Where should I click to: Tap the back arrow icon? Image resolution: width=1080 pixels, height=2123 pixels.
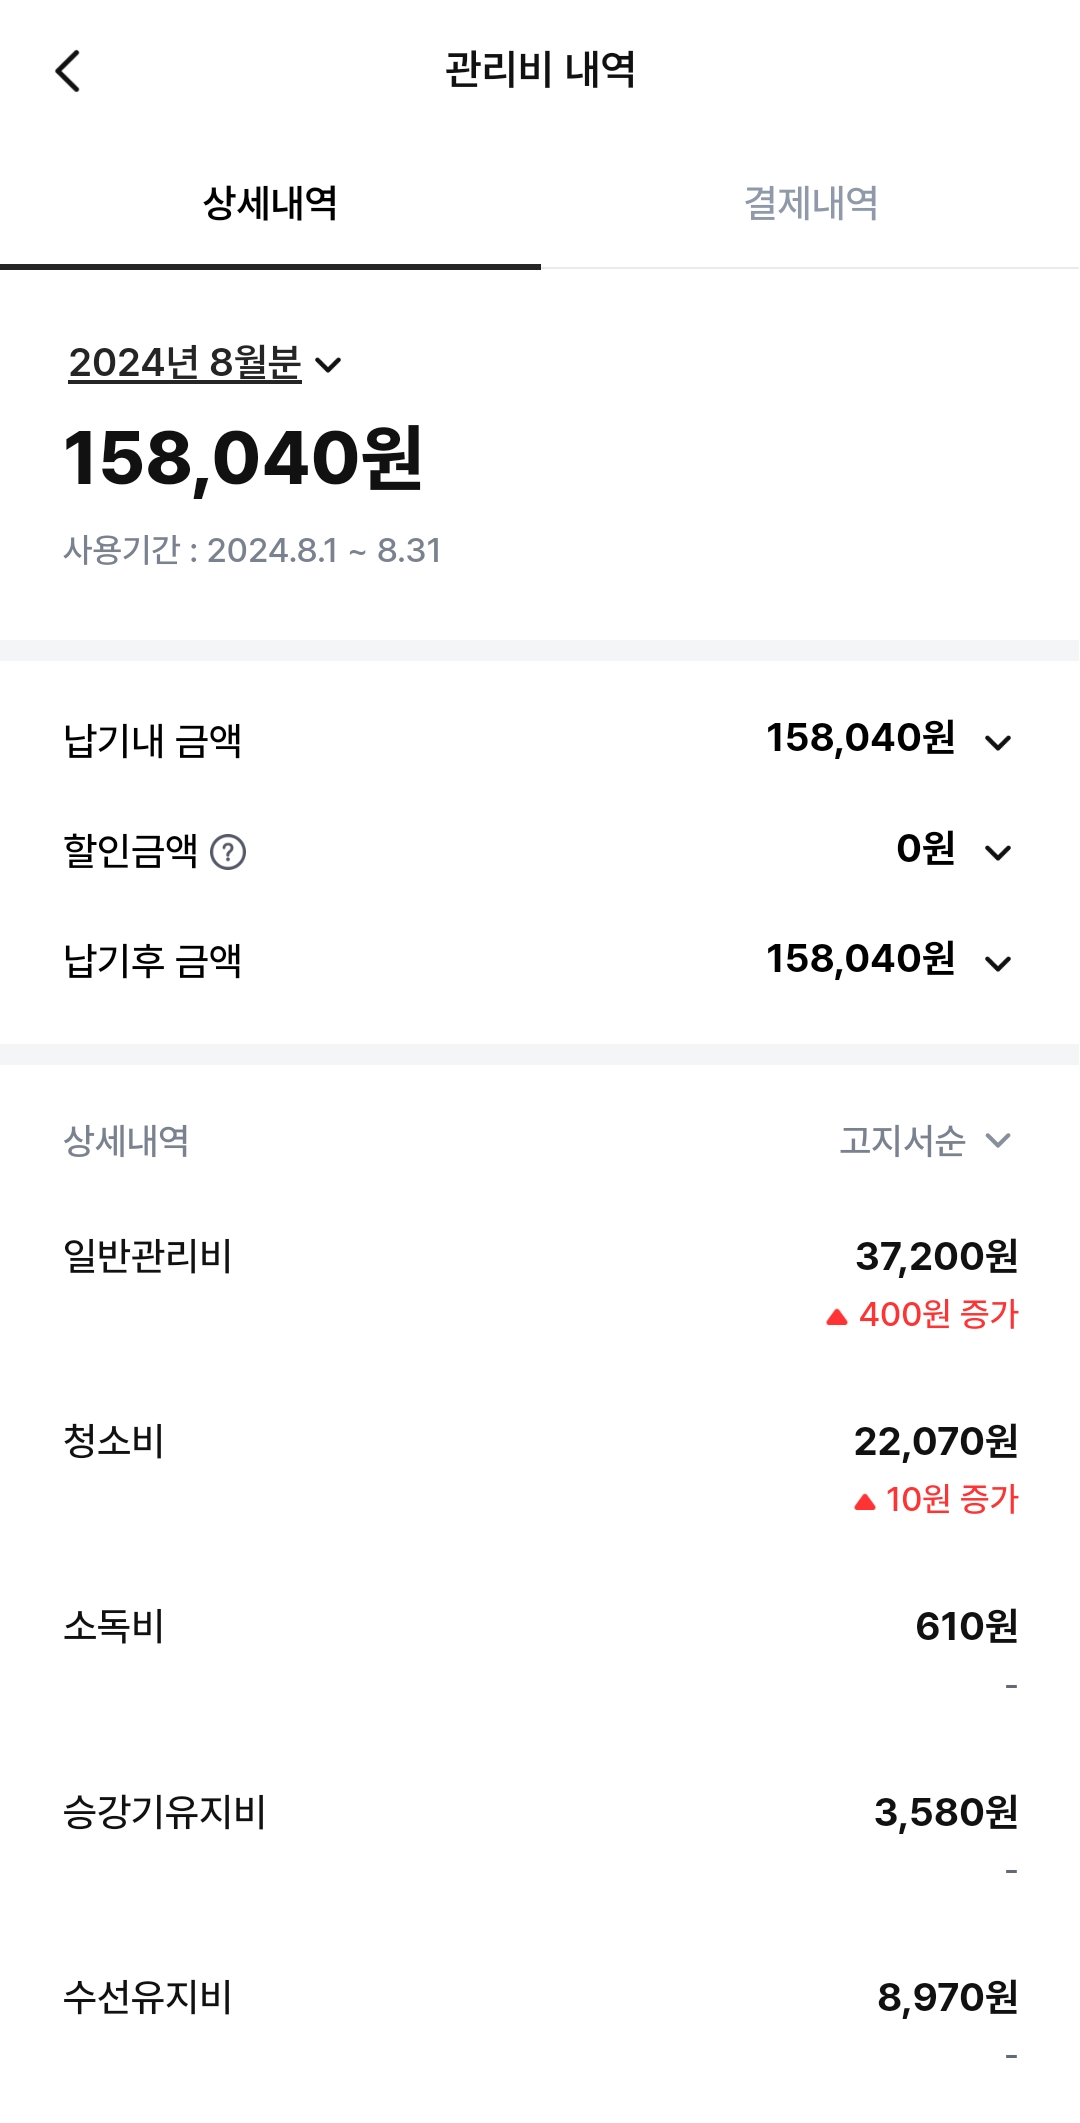coord(68,71)
